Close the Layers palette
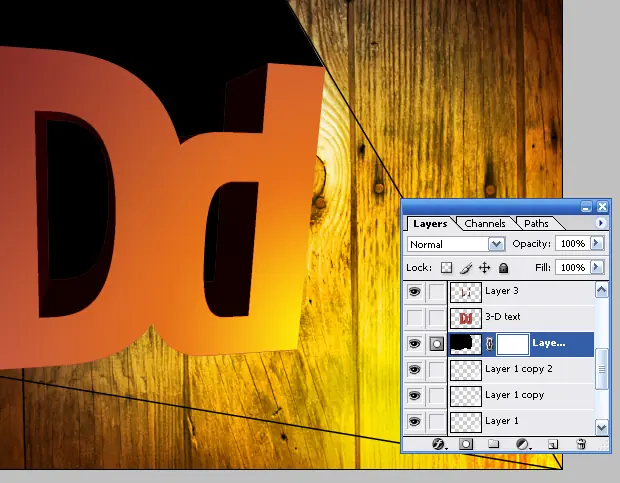The width and height of the screenshot is (620, 483). pyautogui.click(x=602, y=206)
